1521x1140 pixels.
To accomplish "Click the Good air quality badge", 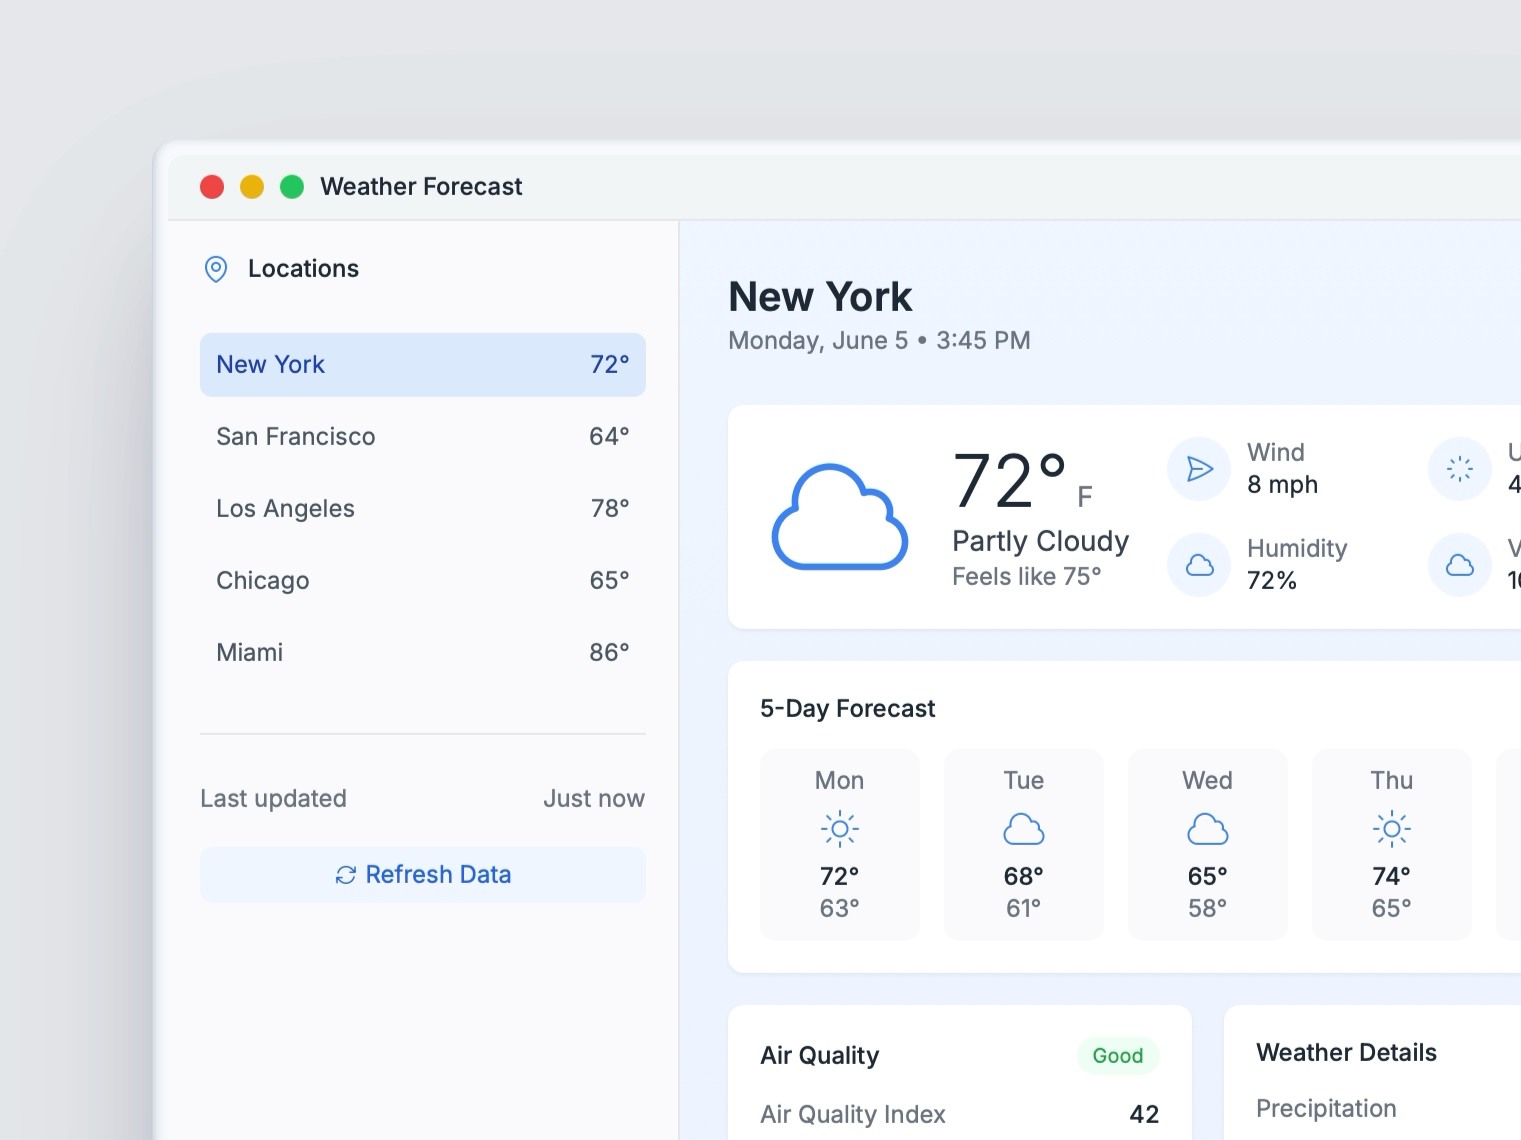I will (1117, 1055).
